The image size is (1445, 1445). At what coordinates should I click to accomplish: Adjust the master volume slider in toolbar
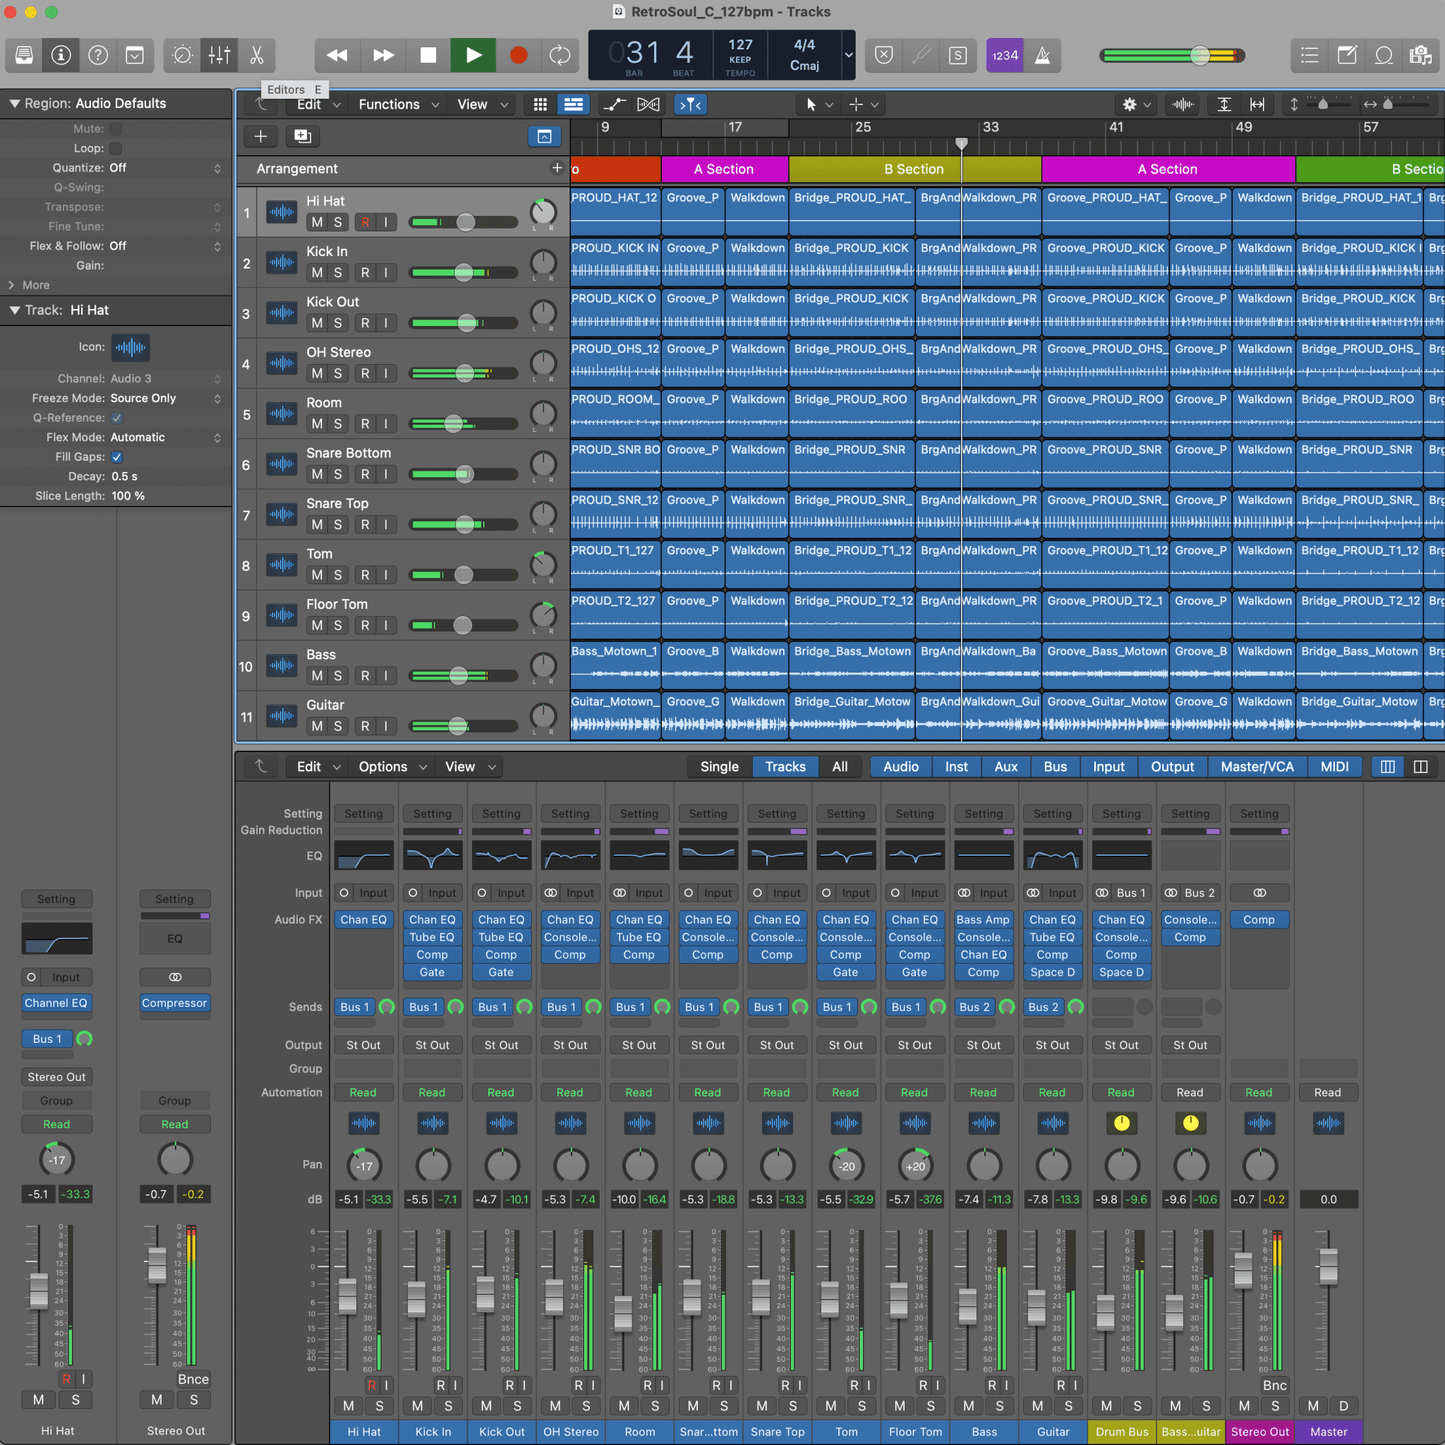1200,56
